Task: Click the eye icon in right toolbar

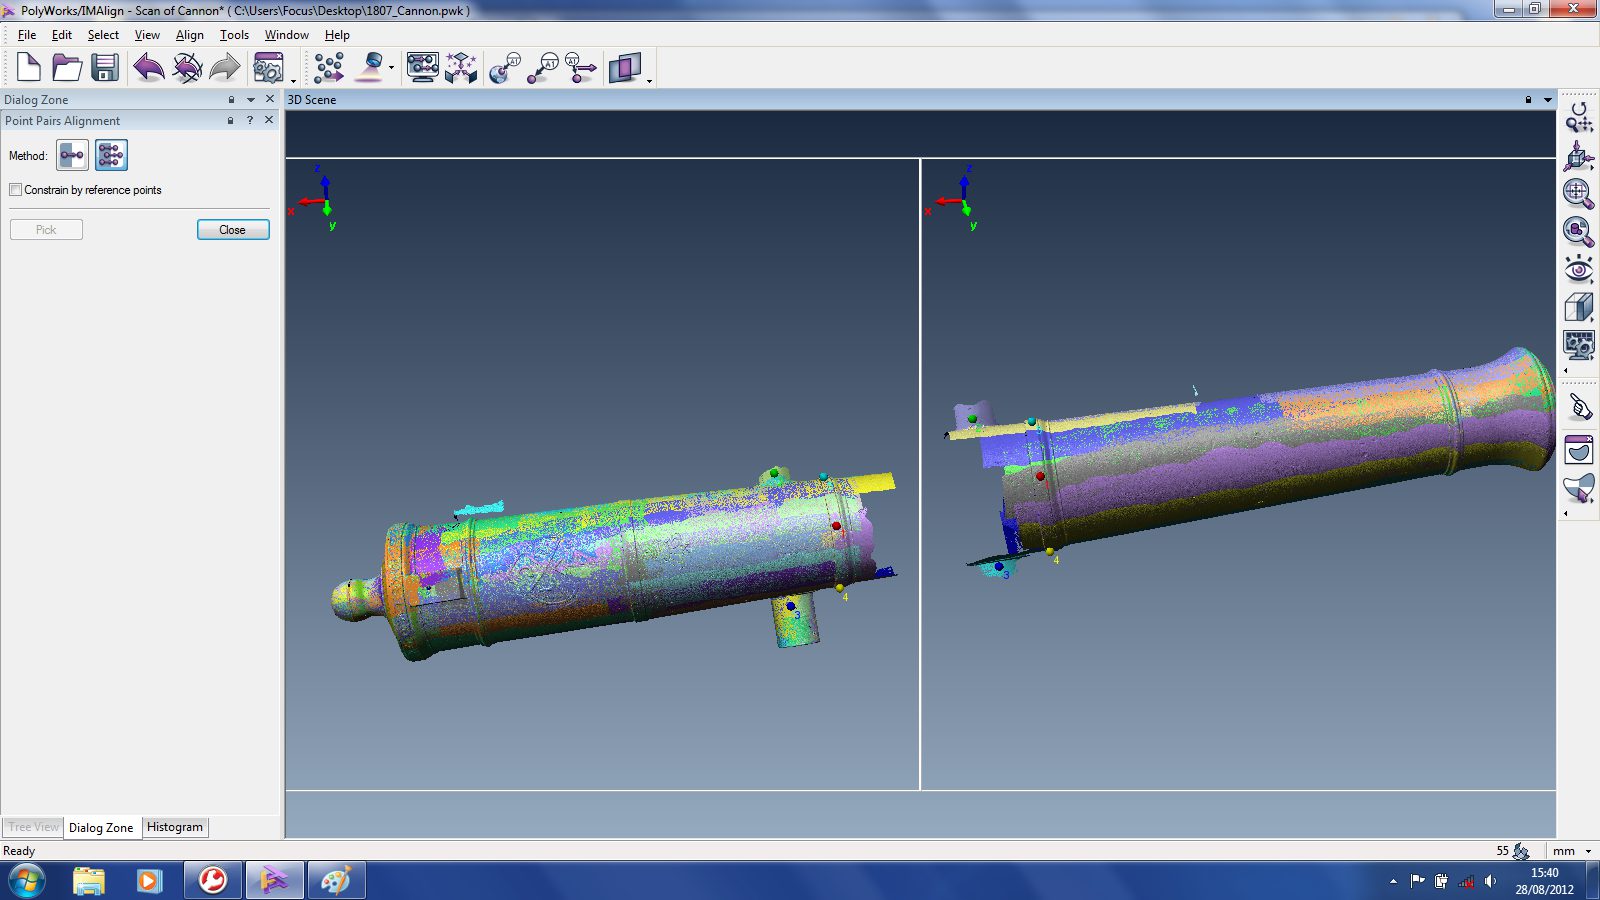Action: (x=1578, y=269)
